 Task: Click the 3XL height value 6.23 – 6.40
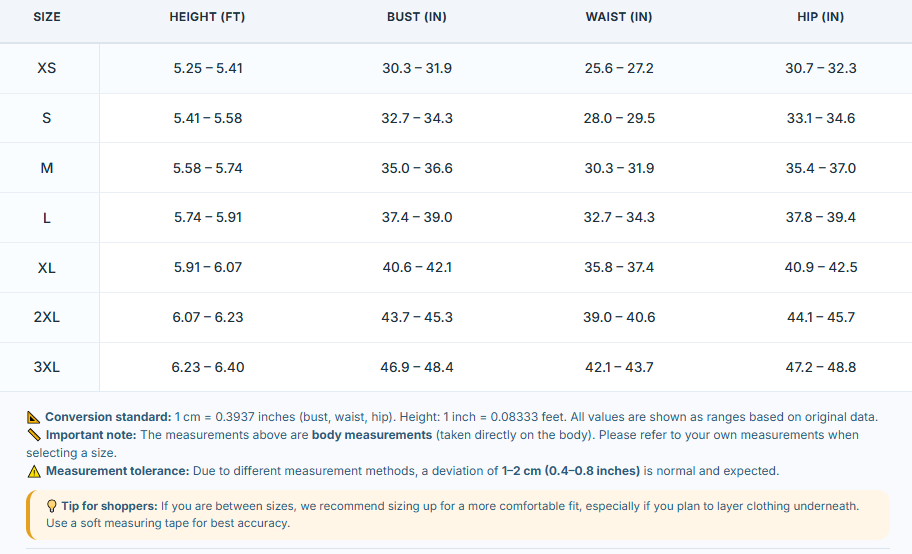[208, 367]
